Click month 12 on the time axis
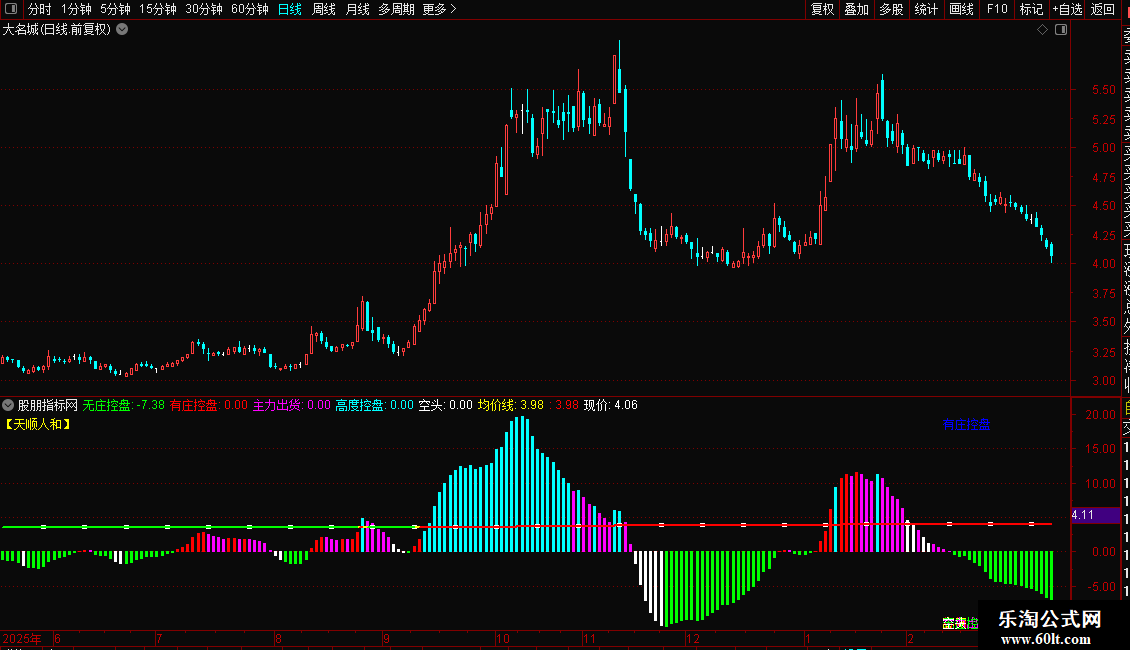This screenshot has width=1130, height=650. [693, 638]
